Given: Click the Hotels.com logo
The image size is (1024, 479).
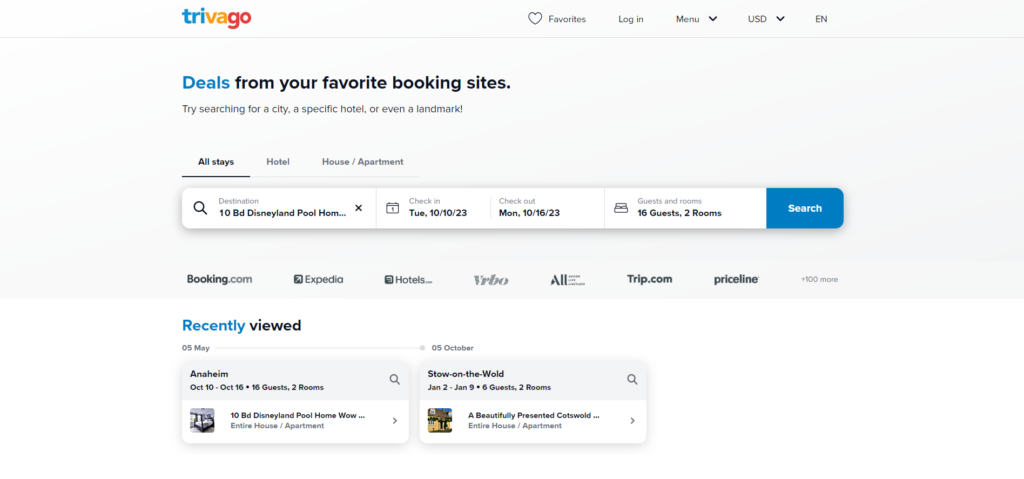Looking at the screenshot, I should tap(408, 279).
